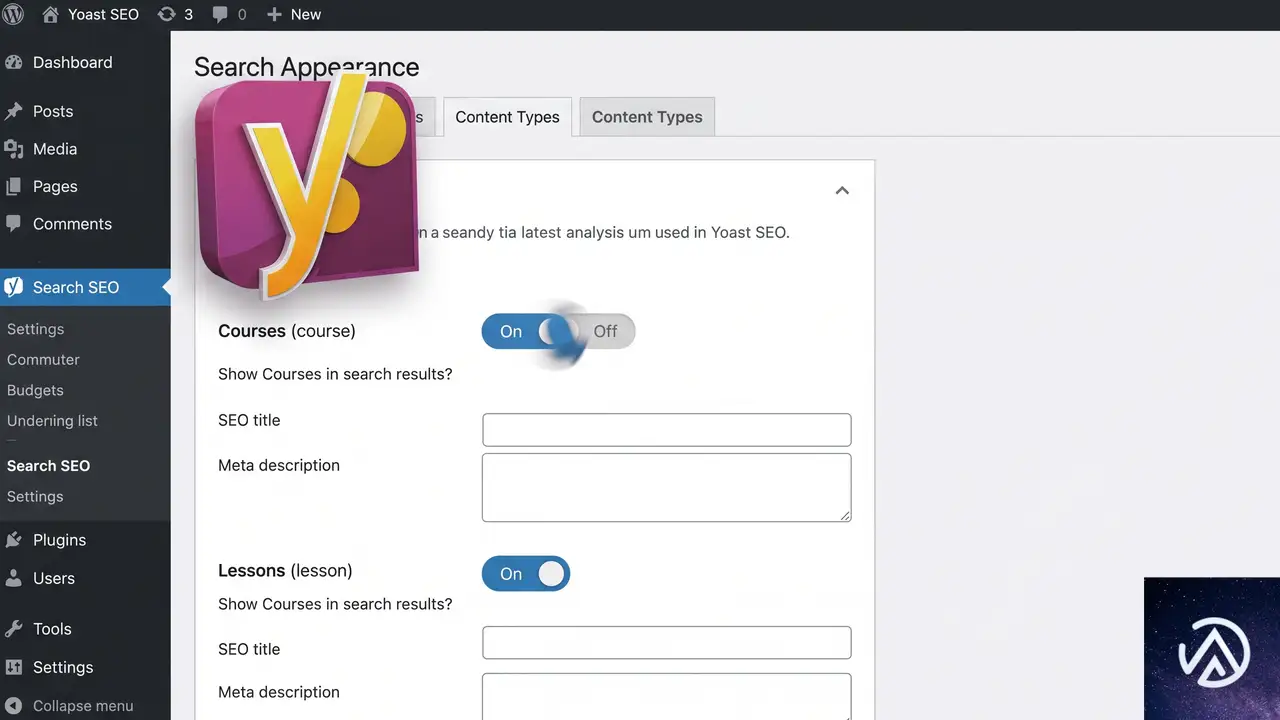
Task: Toggle the Courses search results switch
Action: (558, 331)
